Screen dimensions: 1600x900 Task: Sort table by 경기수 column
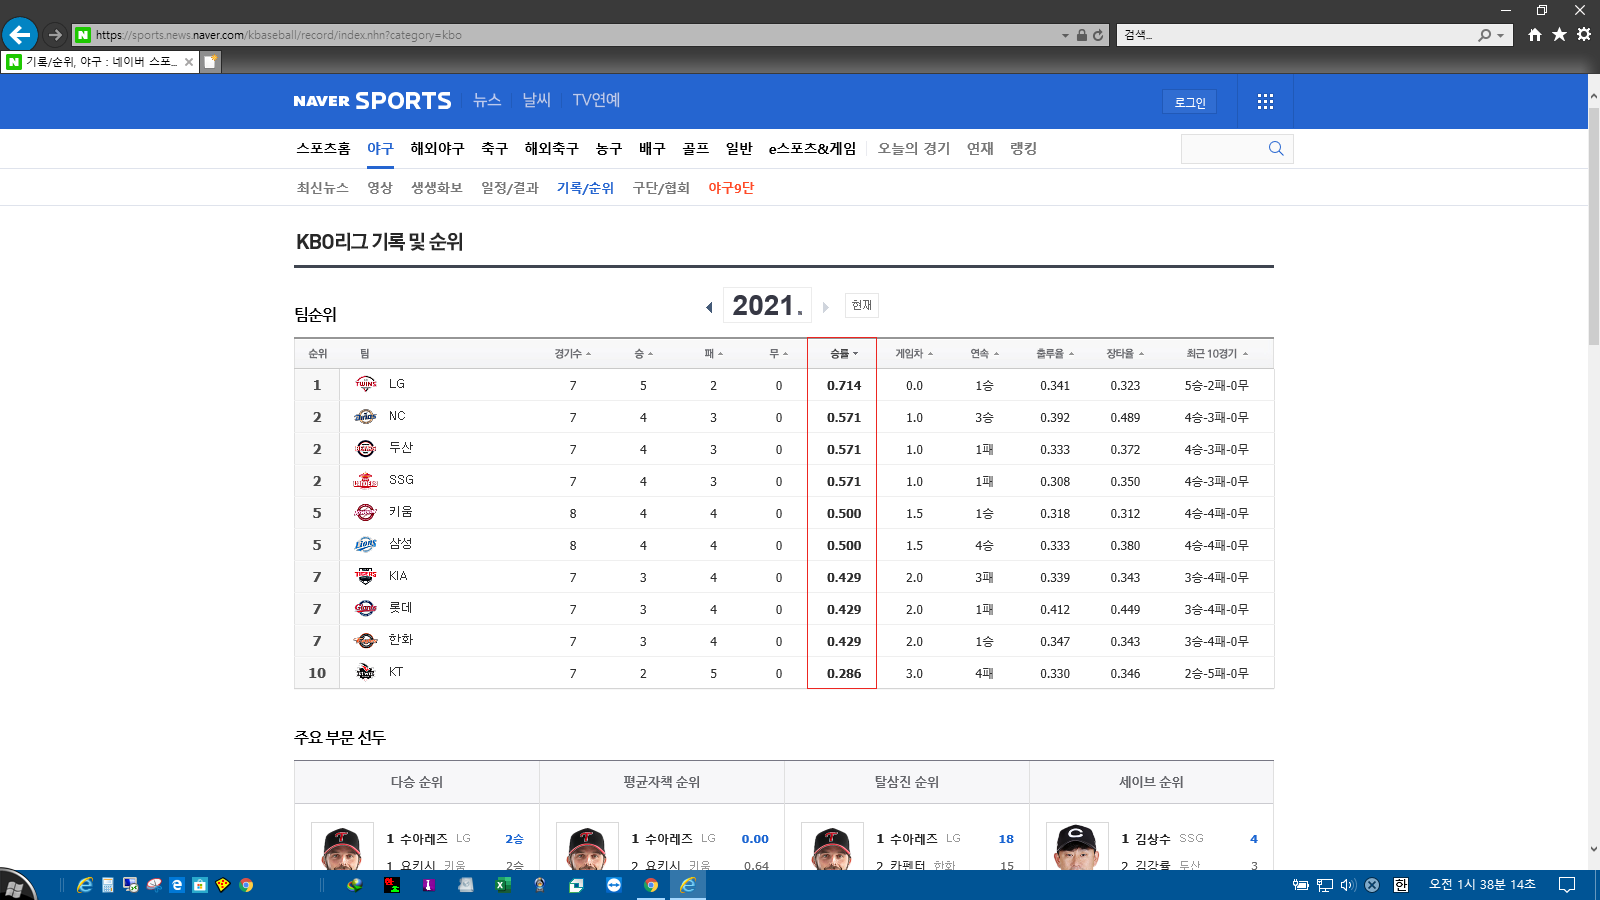point(573,354)
